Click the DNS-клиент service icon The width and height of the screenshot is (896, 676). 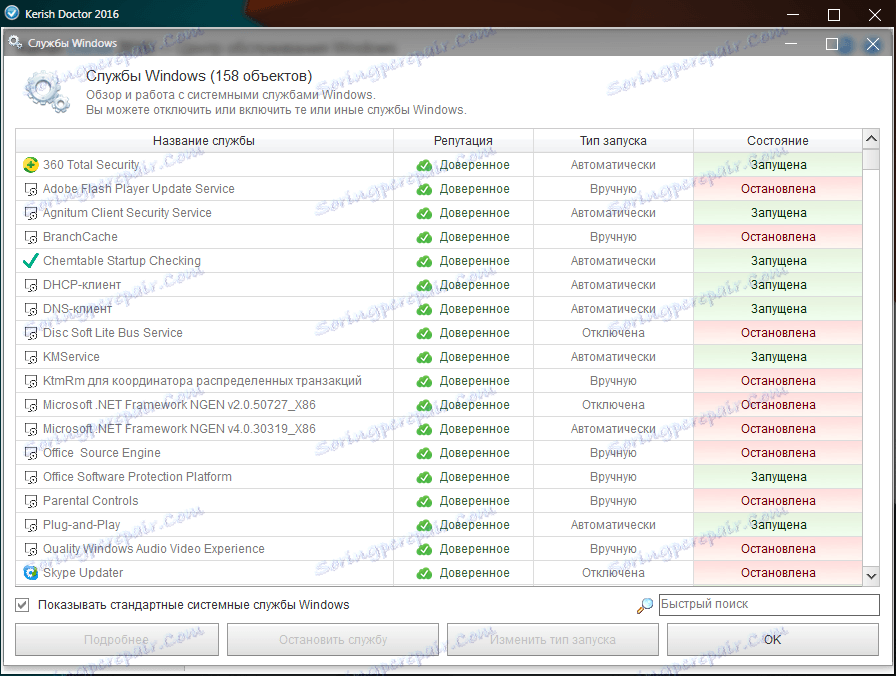[30, 309]
